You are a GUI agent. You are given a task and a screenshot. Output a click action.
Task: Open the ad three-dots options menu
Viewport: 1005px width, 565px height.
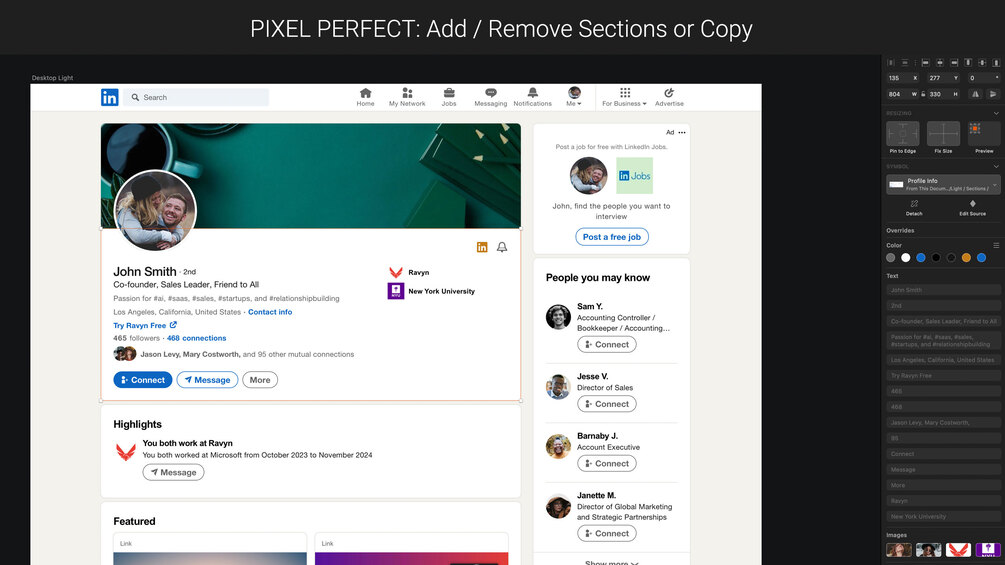click(x=682, y=133)
